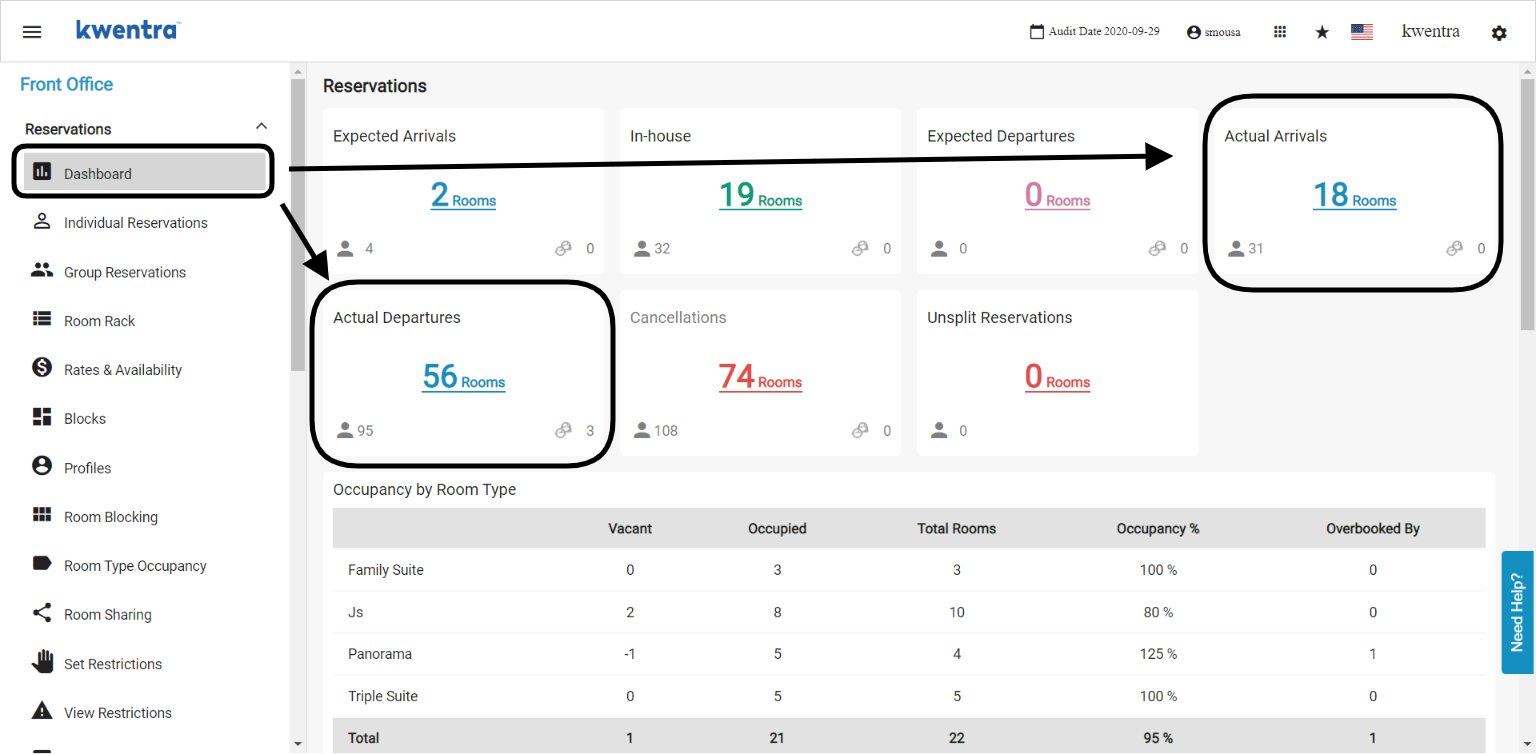Click the Group Reservations people icon
1536x754 pixels.
click(x=42, y=270)
